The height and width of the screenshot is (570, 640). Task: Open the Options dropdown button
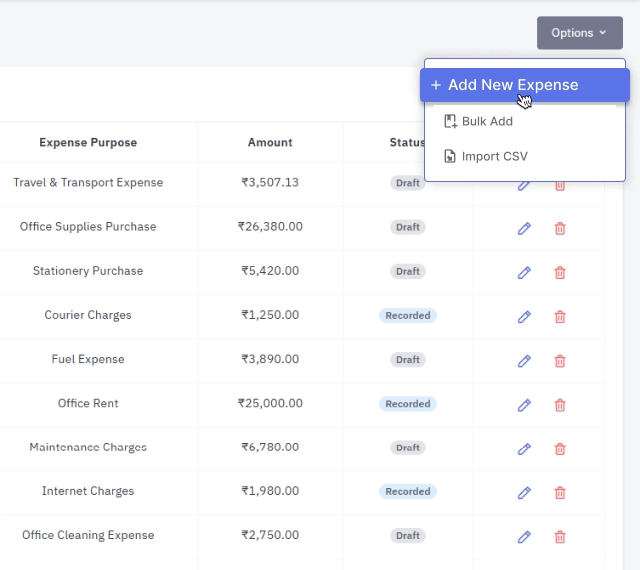pos(580,33)
